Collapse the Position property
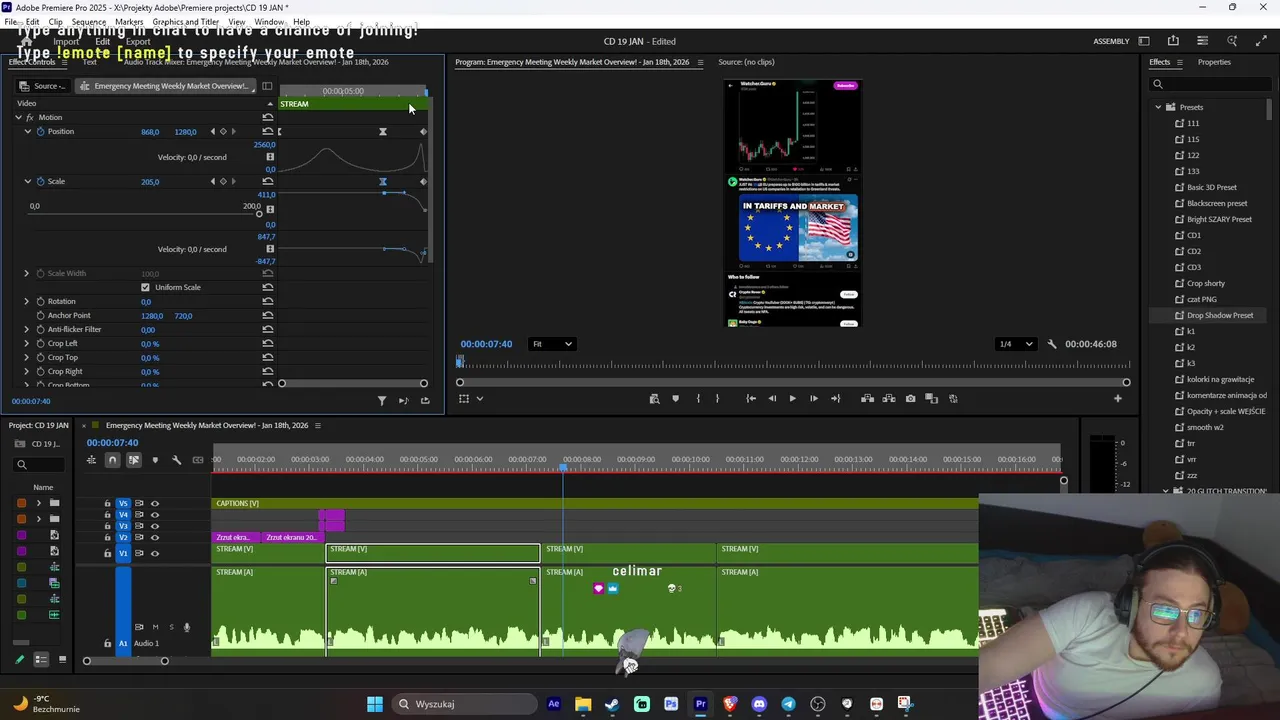1280x720 pixels. point(28,132)
